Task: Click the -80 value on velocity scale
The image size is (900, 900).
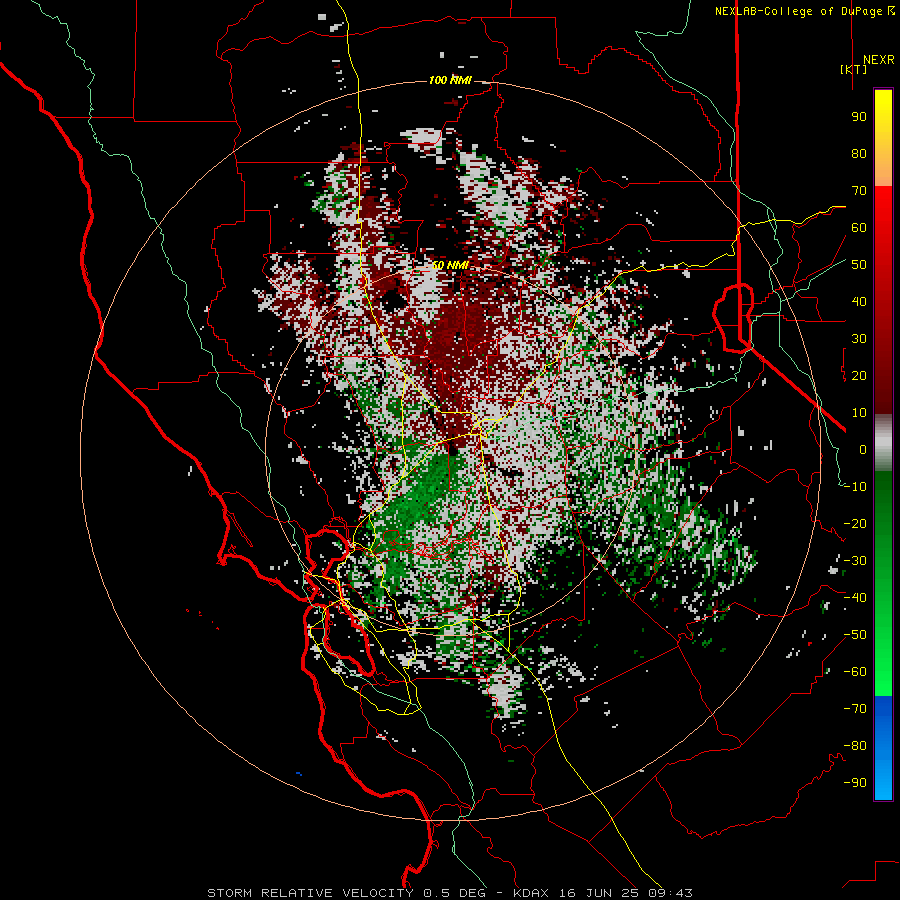Action: coord(855,746)
